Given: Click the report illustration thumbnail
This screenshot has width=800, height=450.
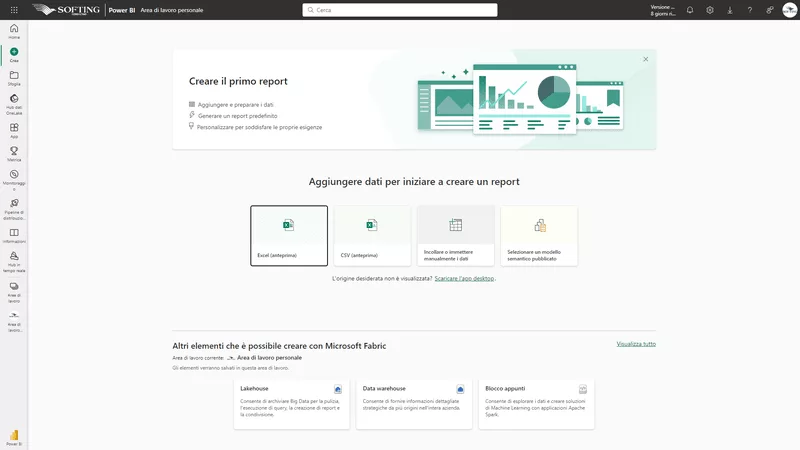Looking at the screenshot, I should click(520, 98).
